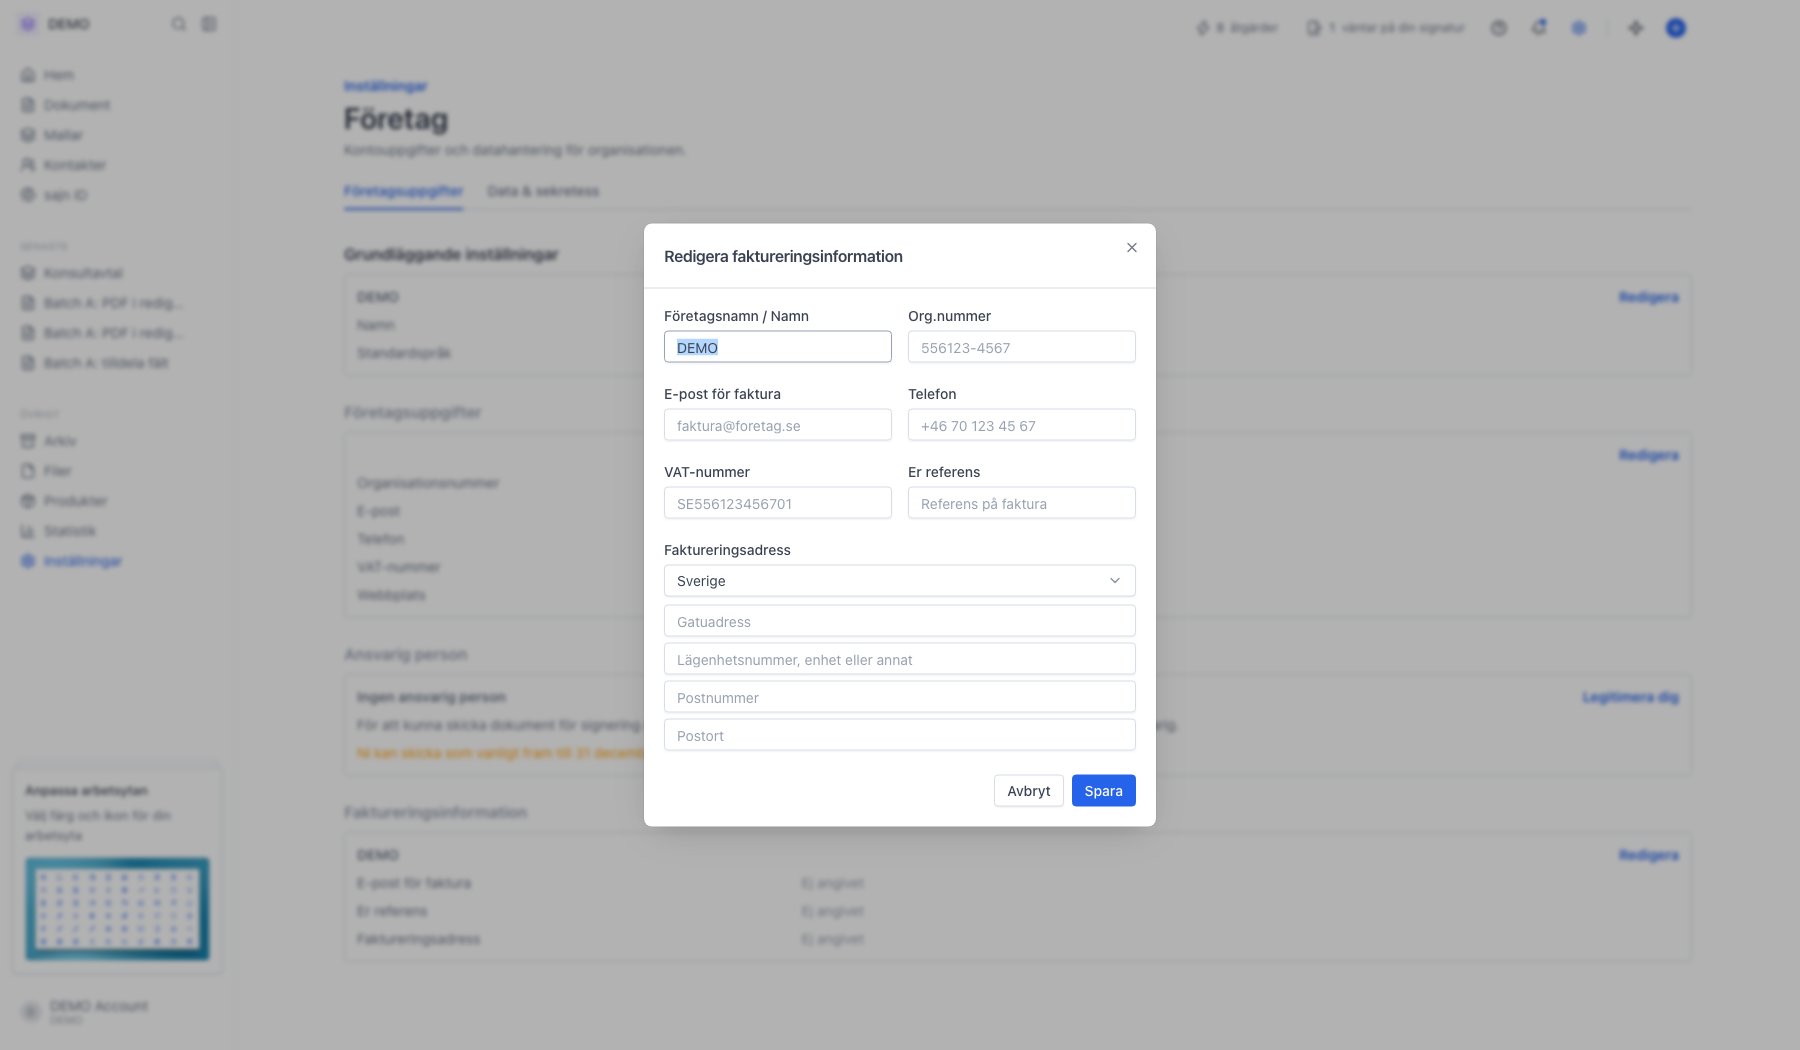Screen dimensions: 1800x1050
Task: Open the notifications bell in the top bar
Action: [x=1539, y=28]
